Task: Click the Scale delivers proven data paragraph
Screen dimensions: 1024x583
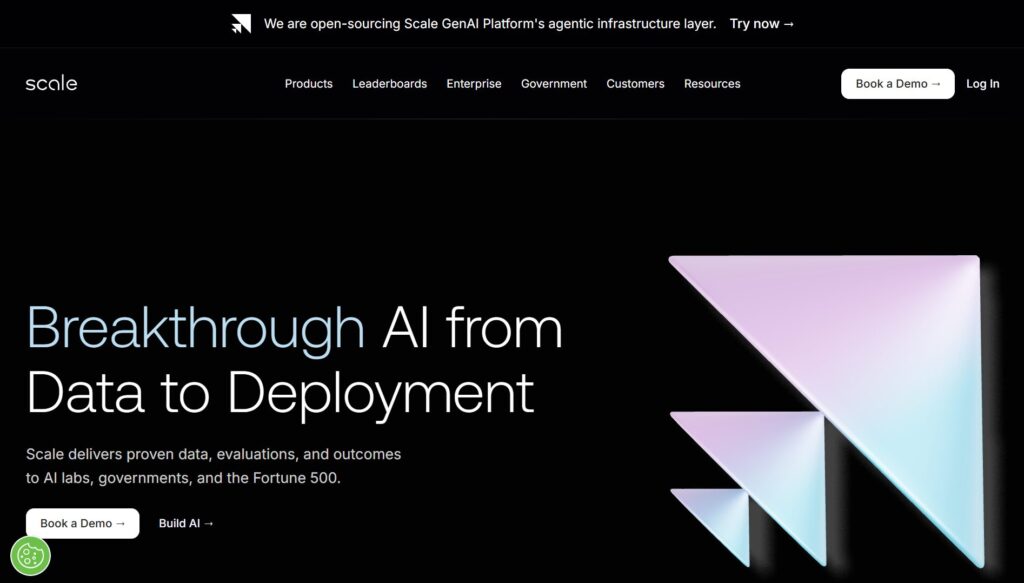Action: click(x=213, y=466)
